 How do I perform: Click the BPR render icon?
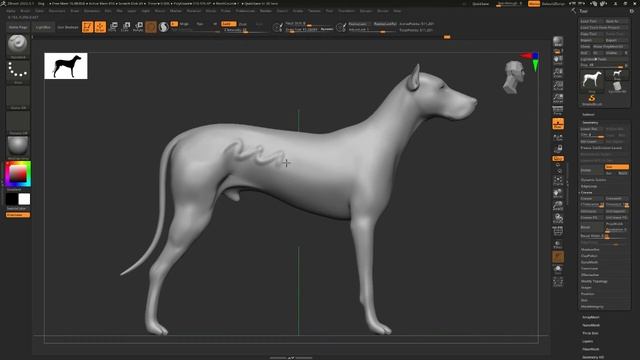click(x=558, y=42)
